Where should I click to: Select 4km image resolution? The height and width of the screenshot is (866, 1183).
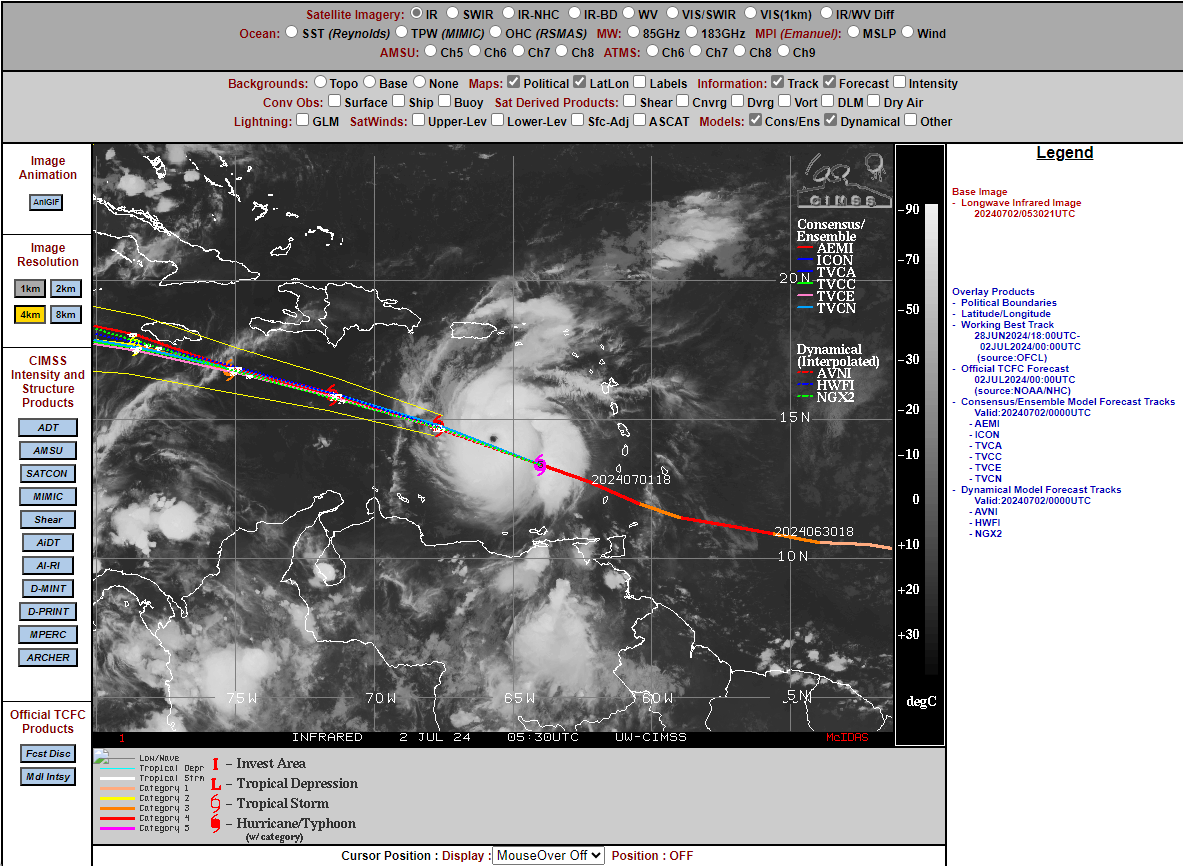[x=30, y=315]
